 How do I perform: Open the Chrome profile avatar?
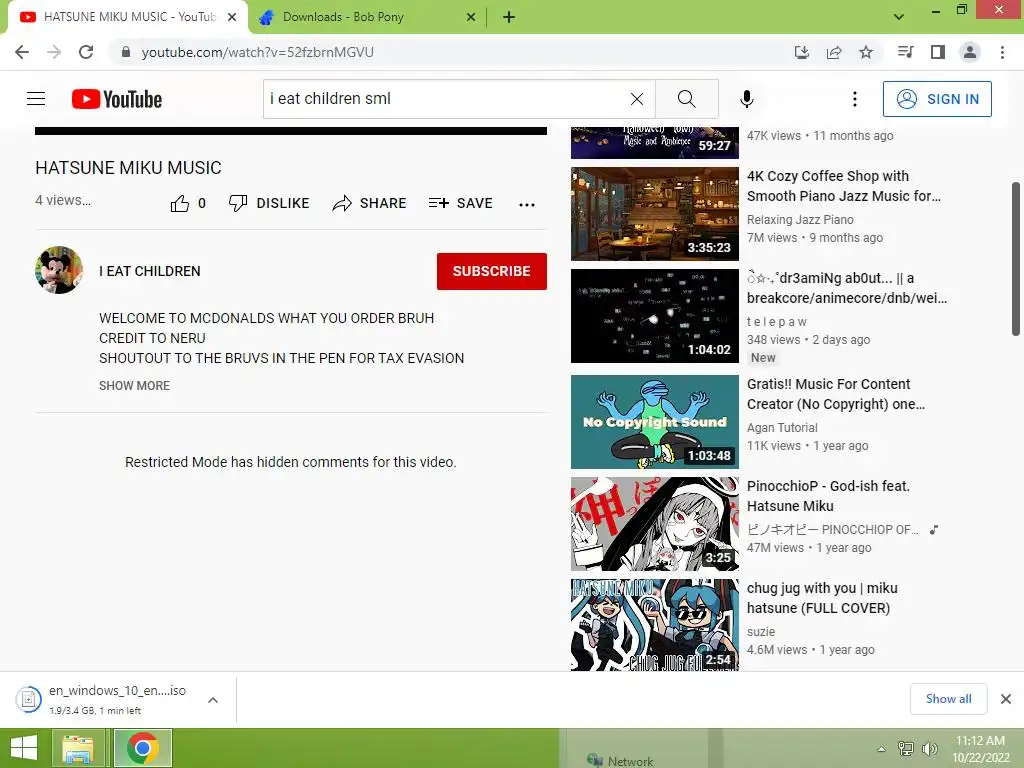tap(970, 52)
